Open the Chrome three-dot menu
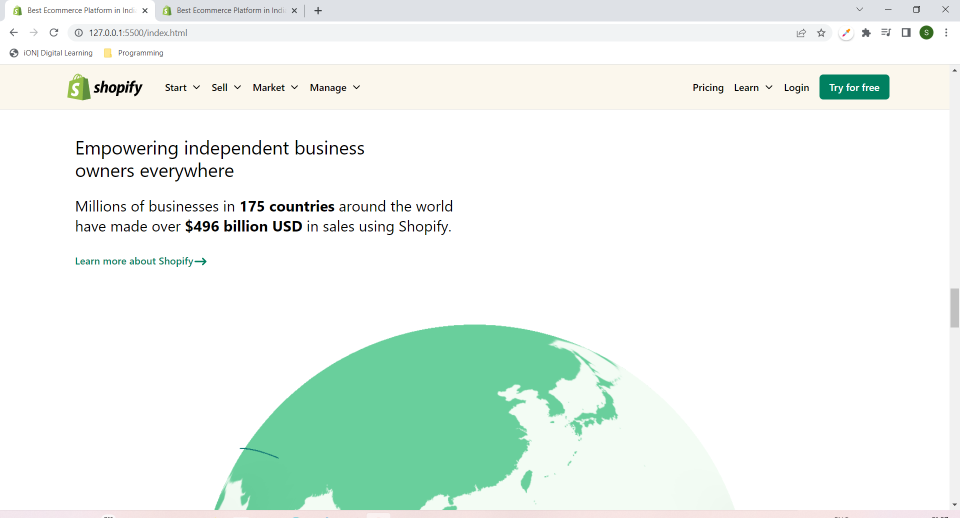The image size is (960, 518). 946,32
